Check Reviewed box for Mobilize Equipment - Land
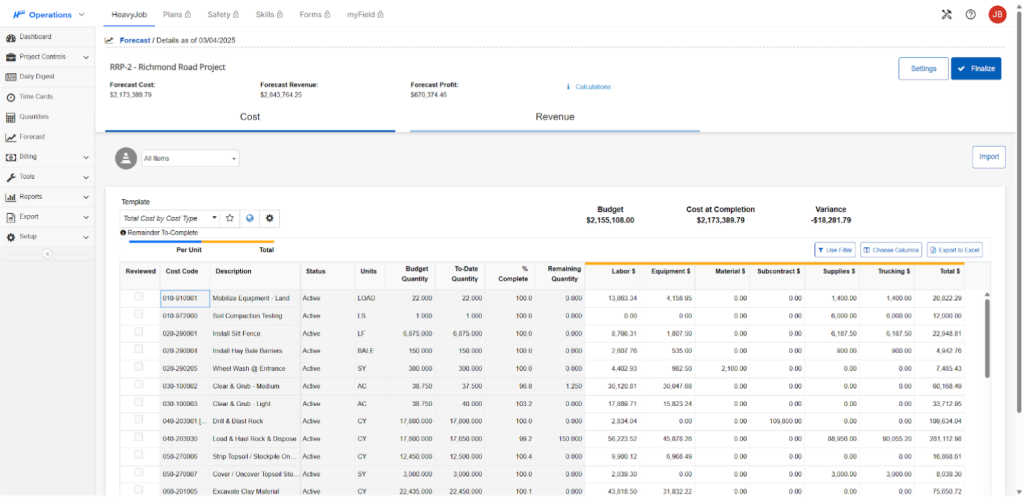This screenshot has height=497, width=1024. [x=138, y=297]
